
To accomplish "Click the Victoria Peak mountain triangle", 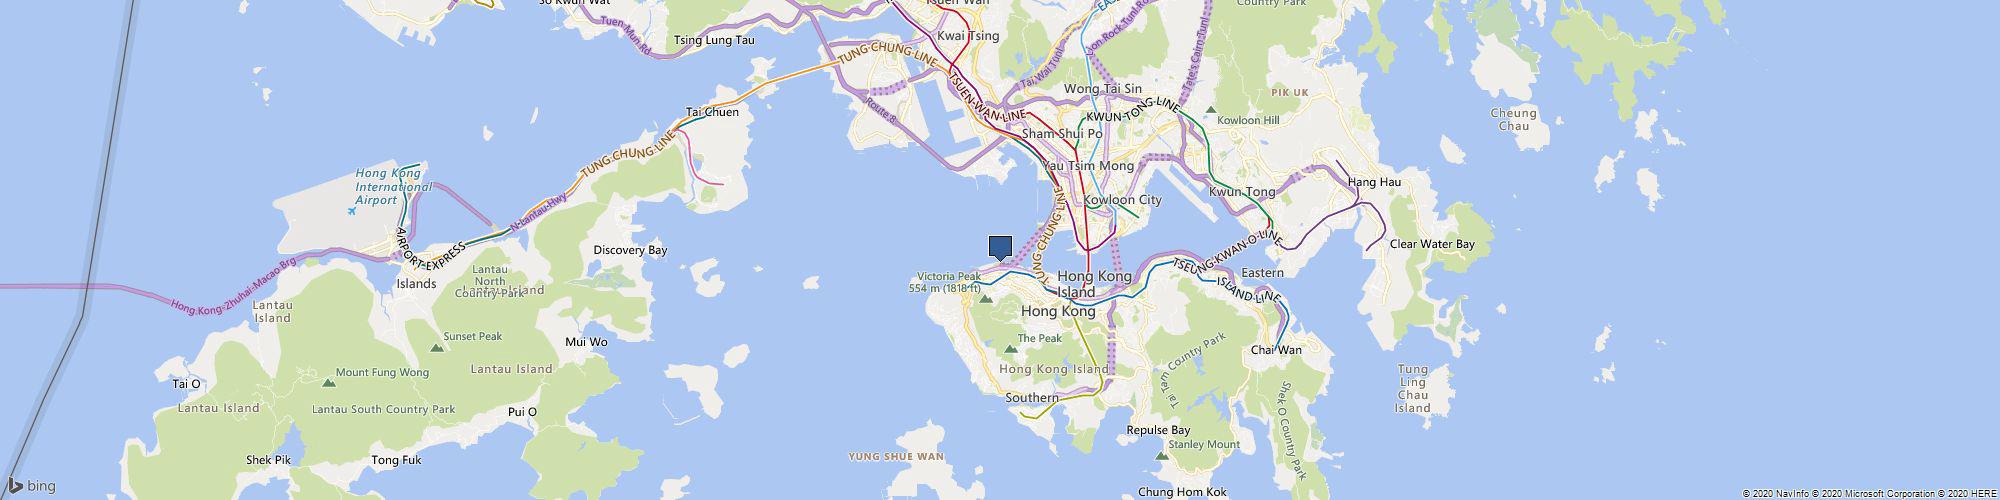I will (986, 298).
